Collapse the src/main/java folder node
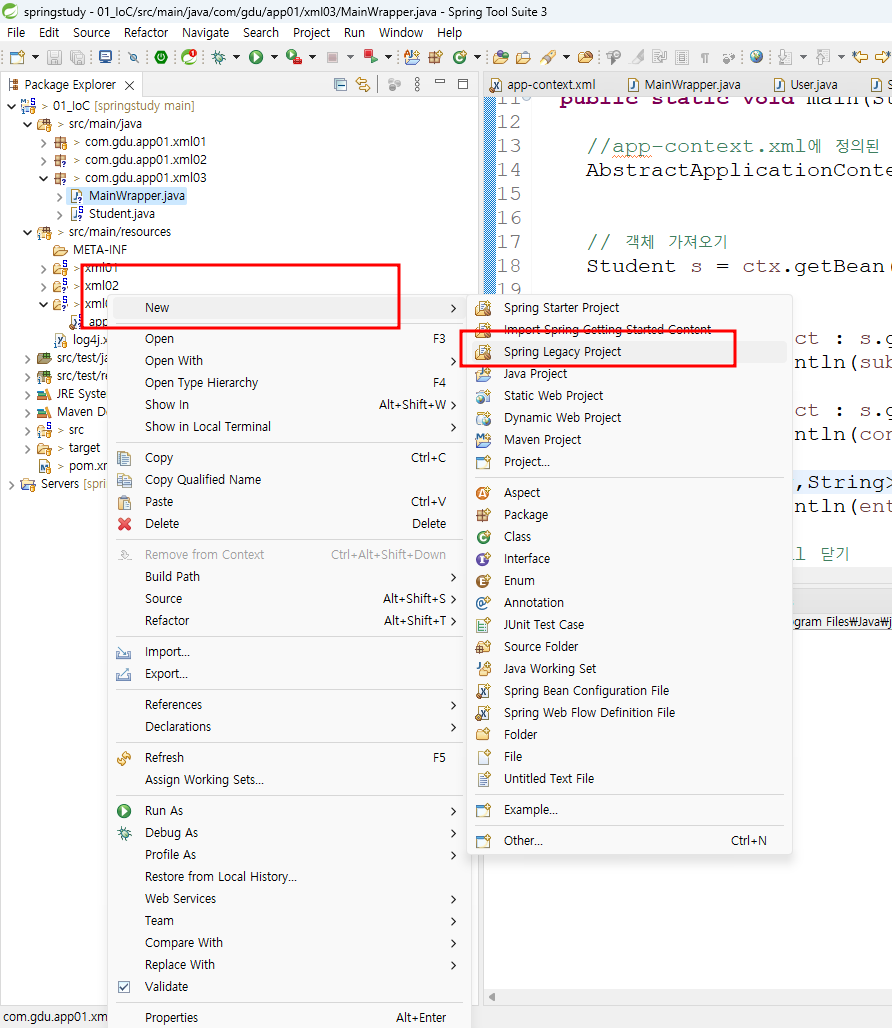This screenshot has width=892, height=1028. coord(28,124)
